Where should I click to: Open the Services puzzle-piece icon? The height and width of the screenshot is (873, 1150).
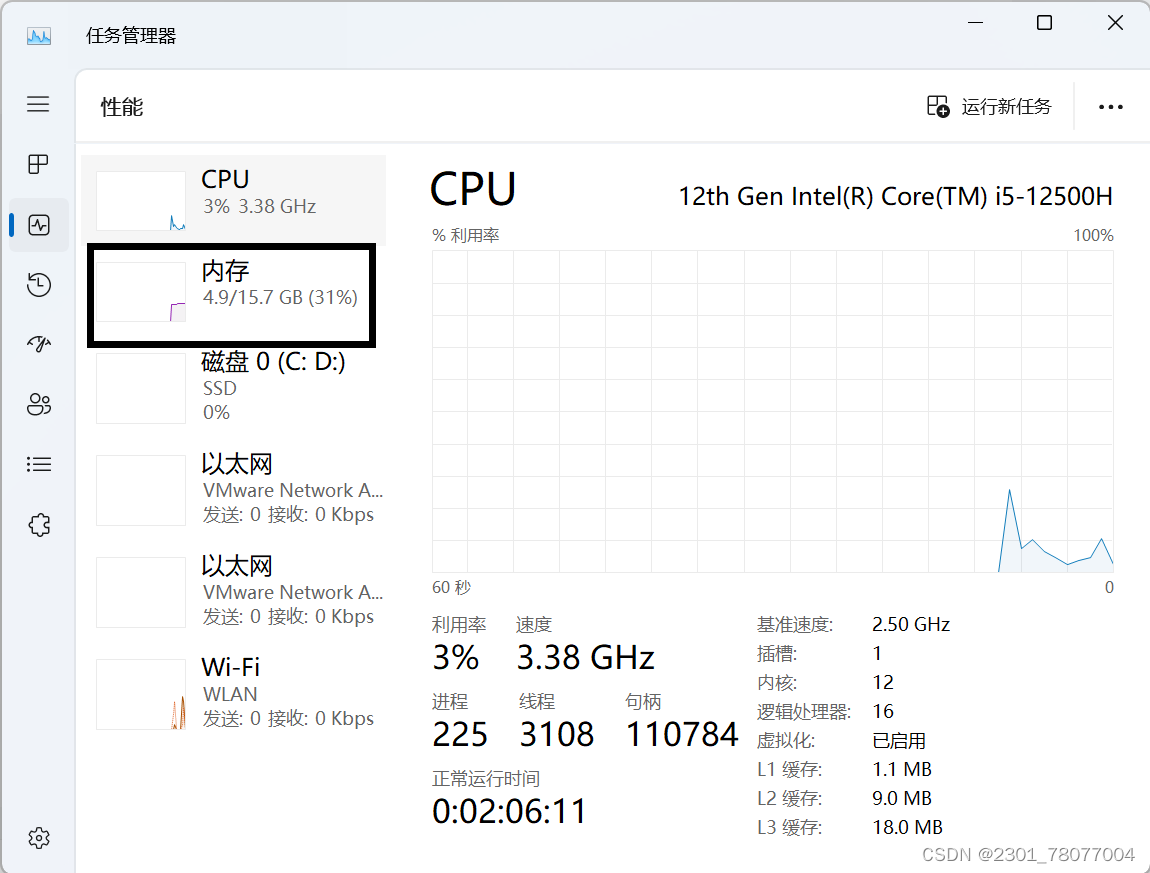pos(39,525)
